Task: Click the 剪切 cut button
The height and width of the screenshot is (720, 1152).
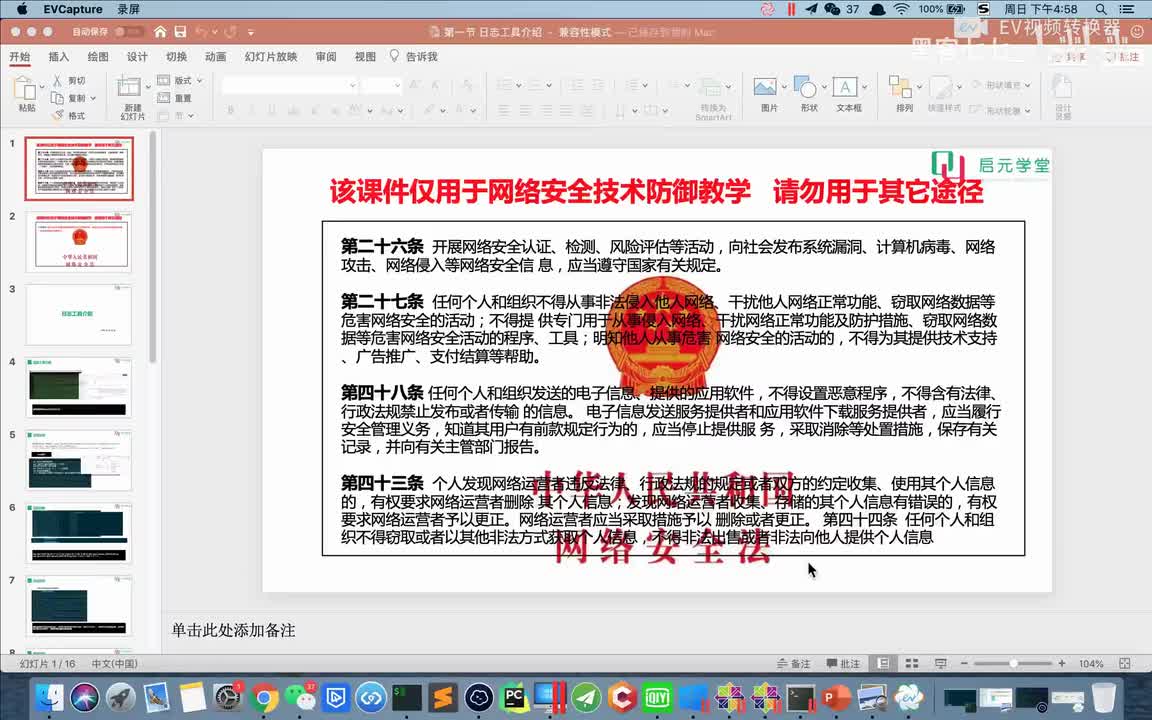Action: [69, 81]
